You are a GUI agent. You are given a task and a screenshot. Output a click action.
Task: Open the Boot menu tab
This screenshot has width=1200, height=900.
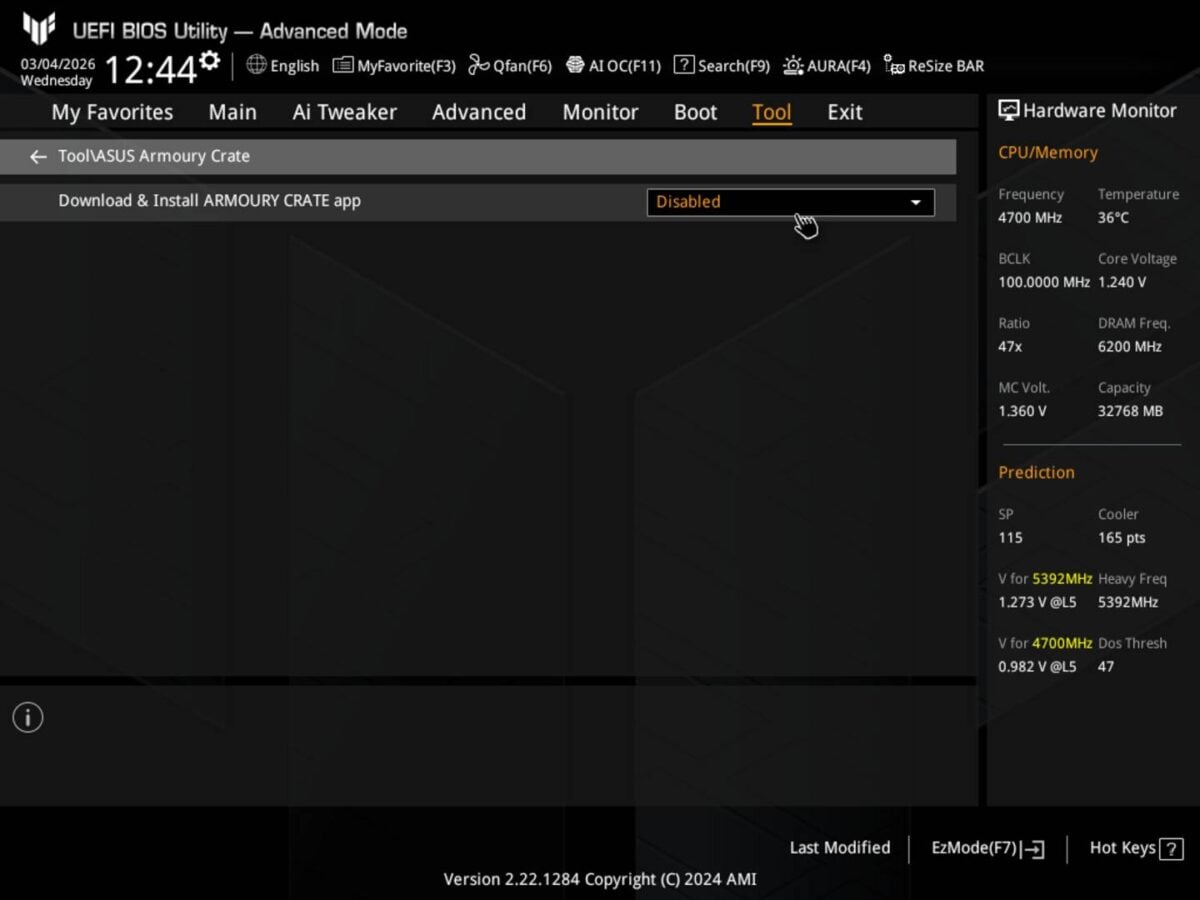(695, 112)
